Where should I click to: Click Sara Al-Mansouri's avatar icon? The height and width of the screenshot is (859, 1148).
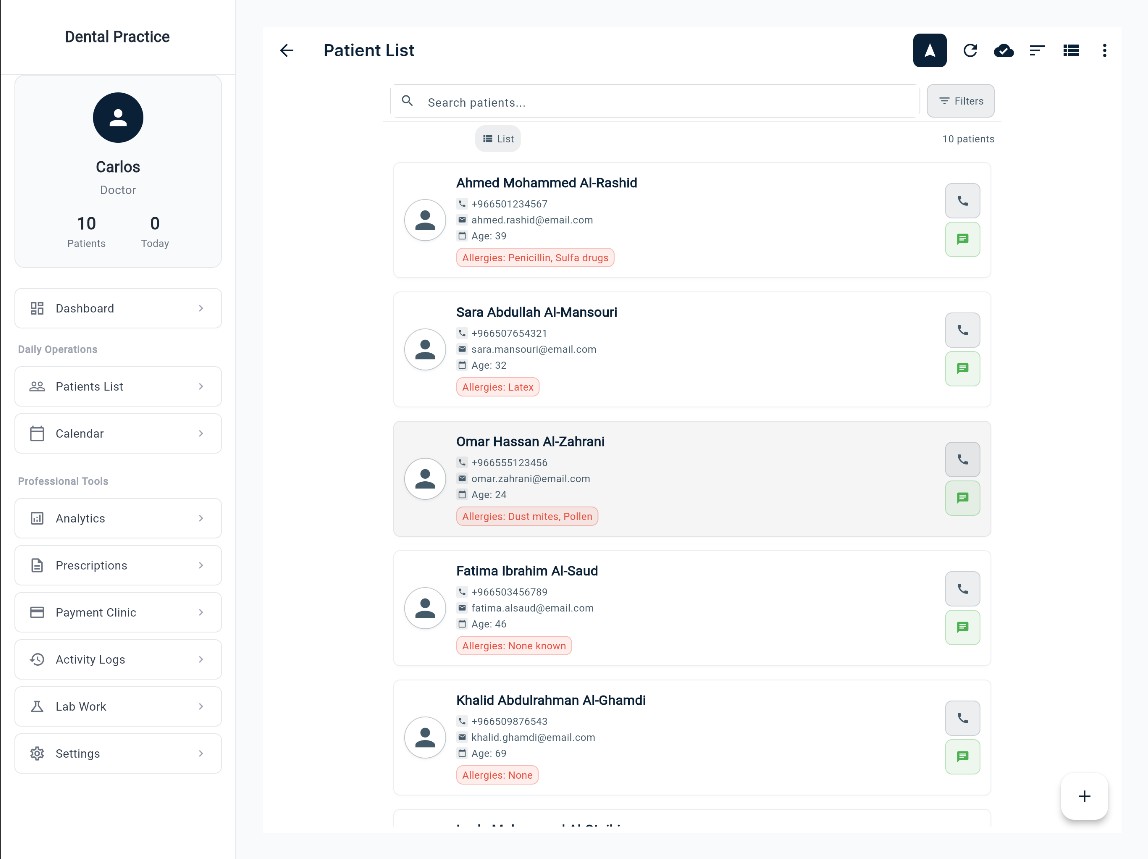tap(425, 349)
